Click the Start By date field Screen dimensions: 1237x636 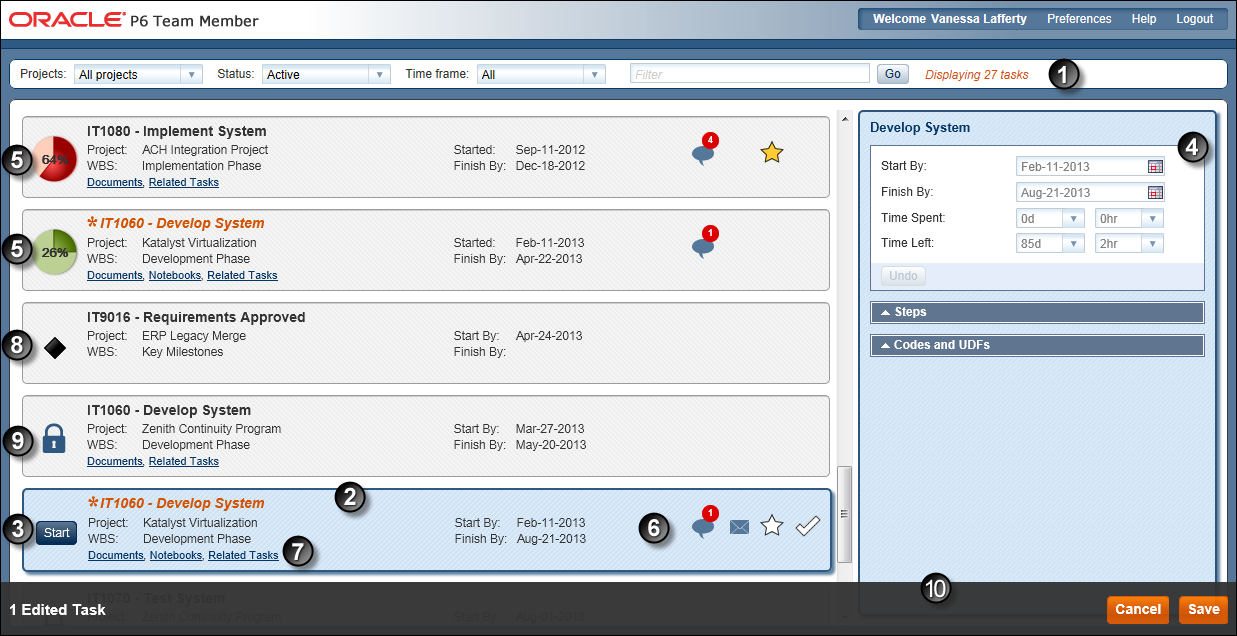1081,166
